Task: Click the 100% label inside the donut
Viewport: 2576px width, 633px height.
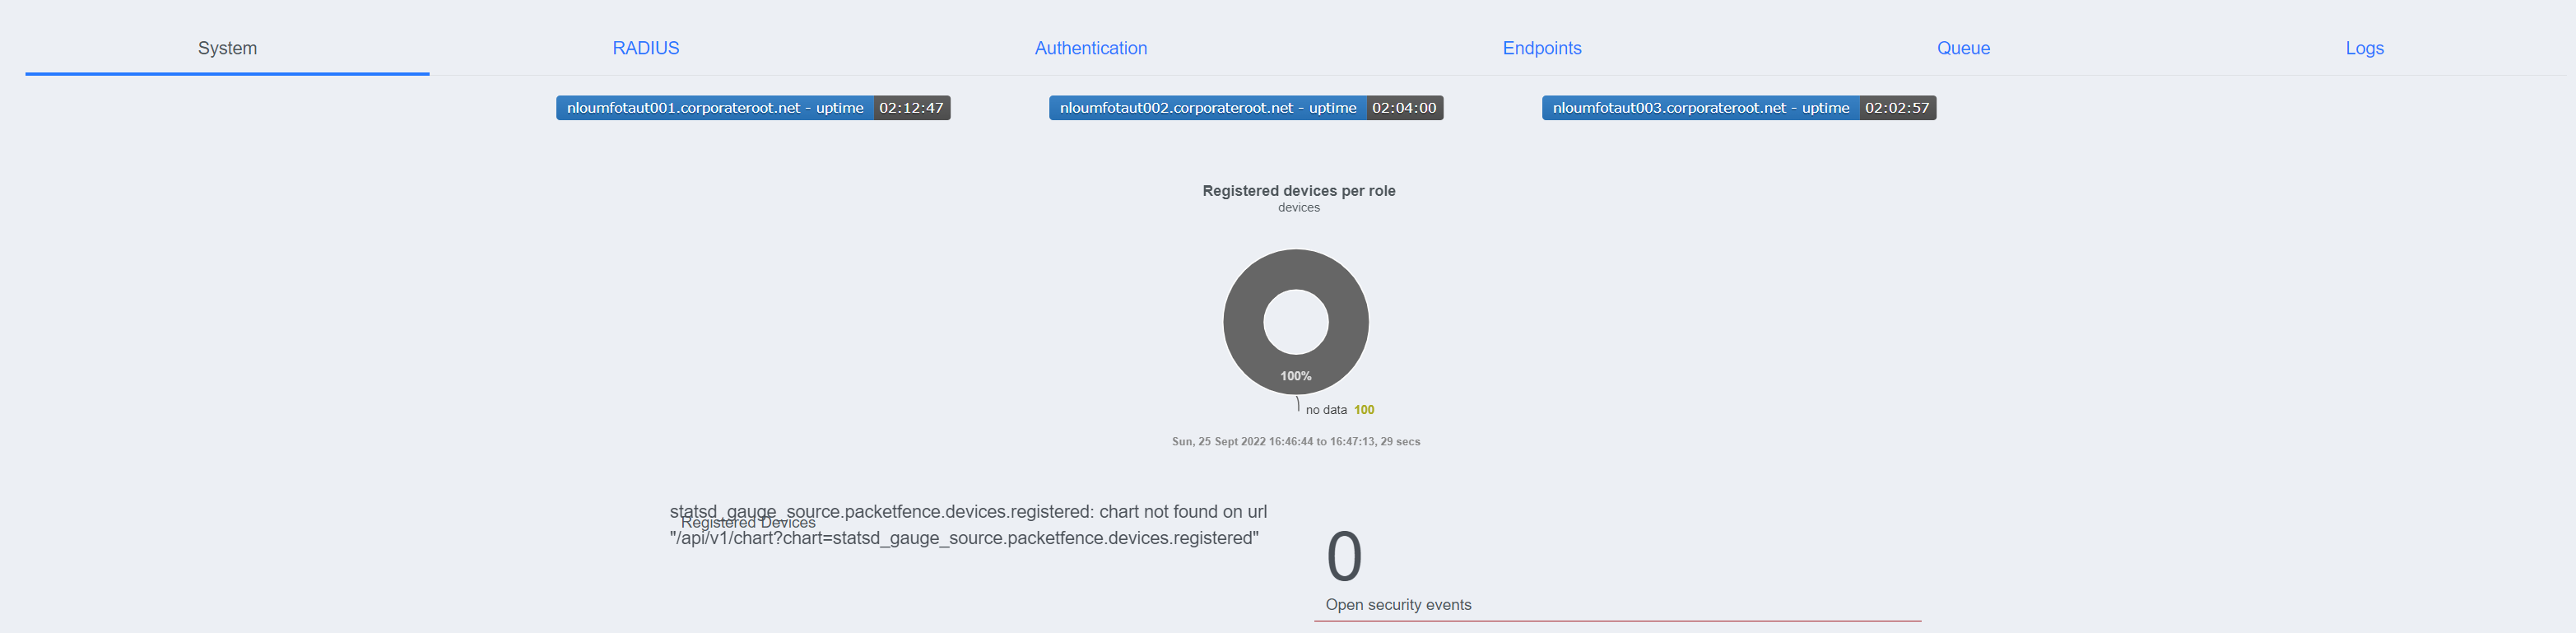Action: (x=1296, y=375)
